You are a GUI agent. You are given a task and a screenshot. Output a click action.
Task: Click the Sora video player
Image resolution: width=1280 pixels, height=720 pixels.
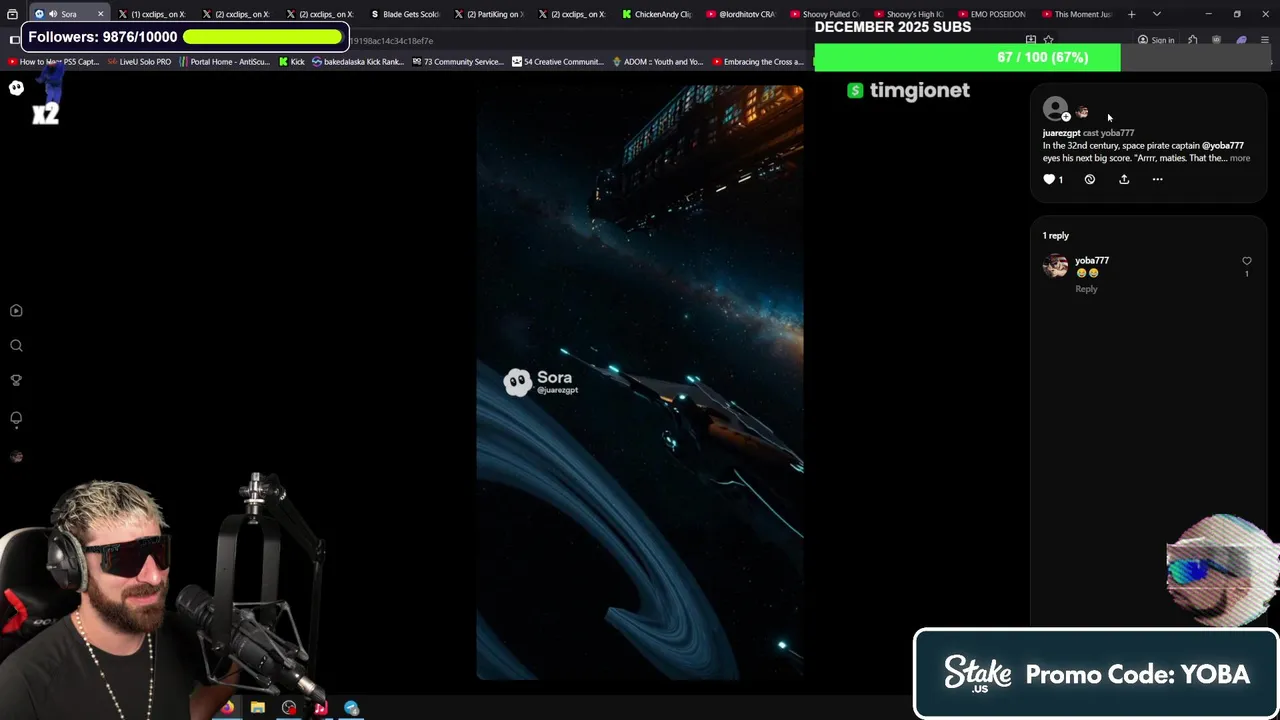tap(639, 382)
